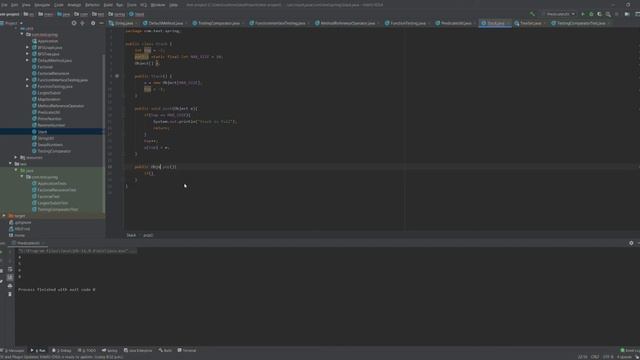Screen dimensions: 640x360
Task: Click the 'Stack' breadcrumb below the editor
Action: click(131, 235)
